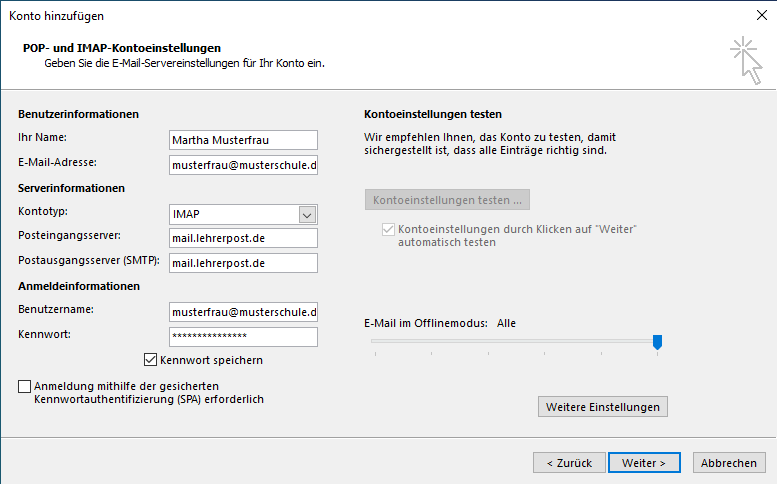Click the offline mode slider track middle
777x484 pixels.
coord(515,341)
